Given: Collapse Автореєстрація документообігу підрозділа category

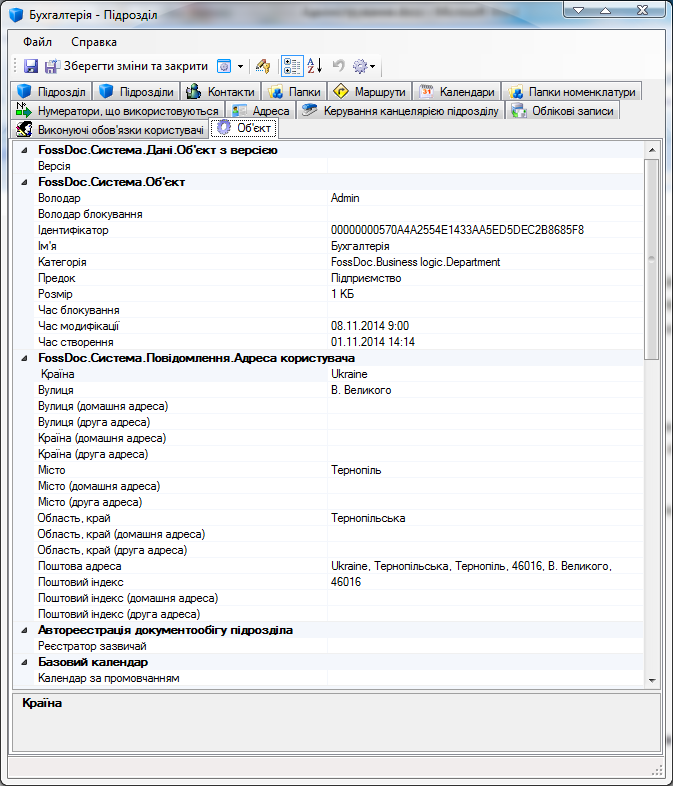Looking at the screenshot, I should click(x=24, y=630).
